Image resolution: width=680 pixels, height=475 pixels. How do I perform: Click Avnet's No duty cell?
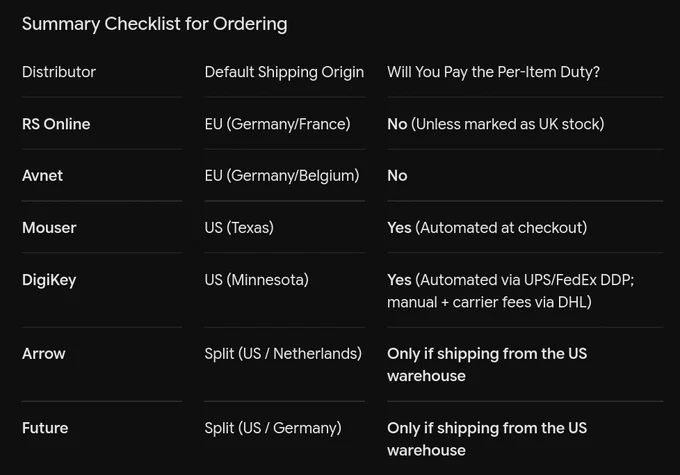point(397,176)
